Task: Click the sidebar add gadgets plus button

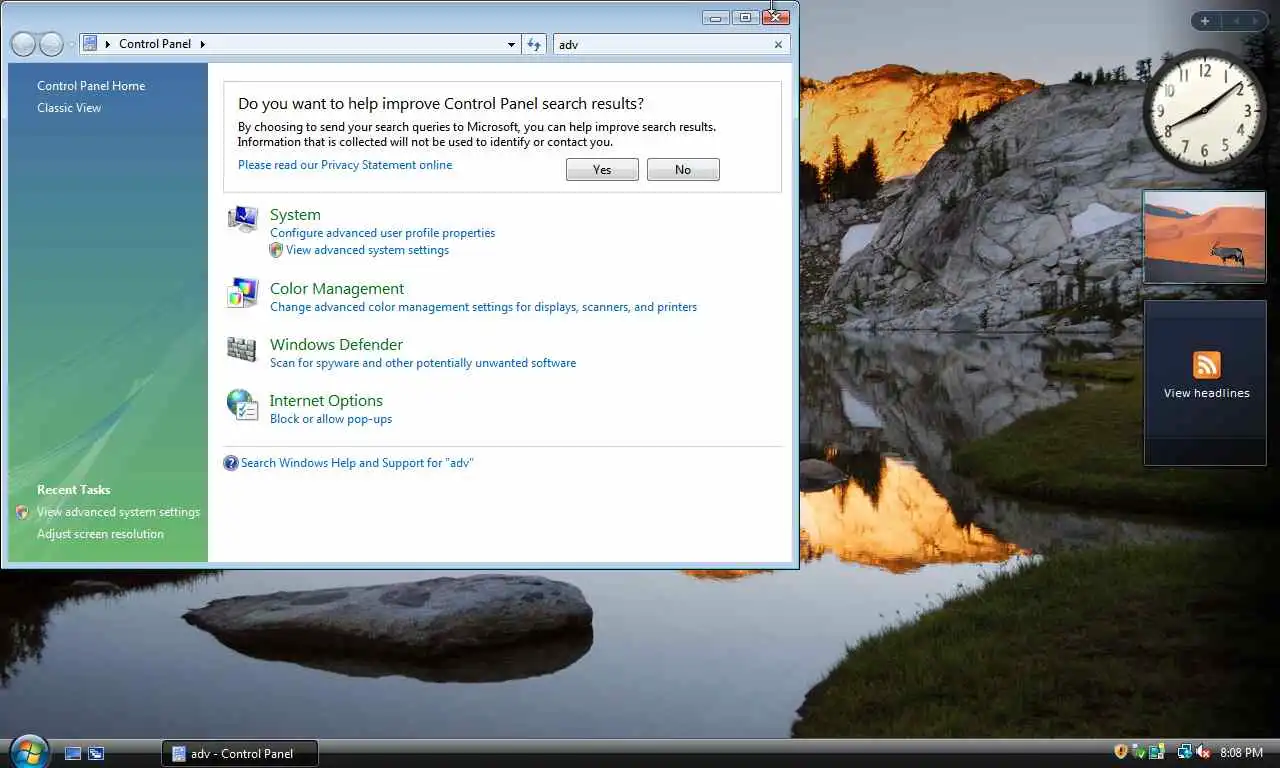Action: pos(1205,21)
